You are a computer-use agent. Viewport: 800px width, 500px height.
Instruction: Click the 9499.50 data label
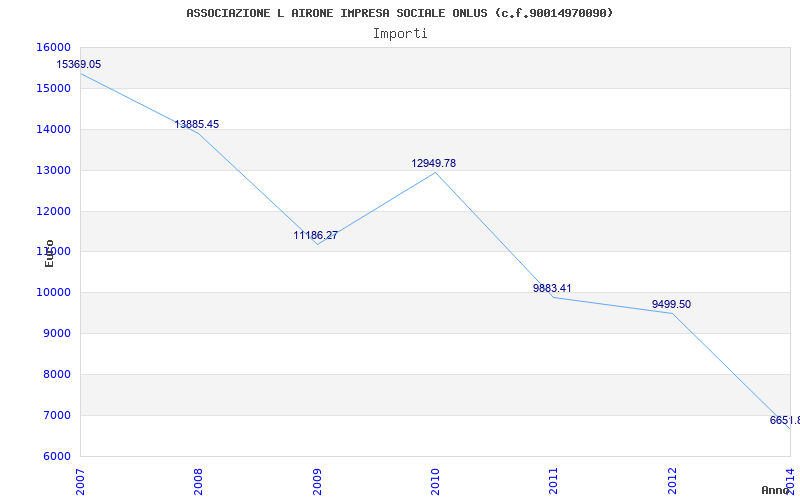click(671, 305)
